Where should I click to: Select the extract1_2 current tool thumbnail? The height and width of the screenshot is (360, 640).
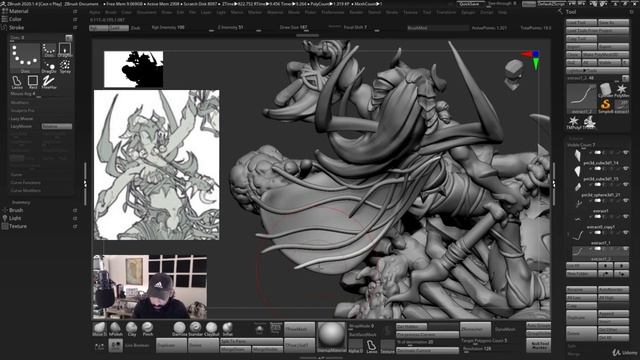pos(582,98)
